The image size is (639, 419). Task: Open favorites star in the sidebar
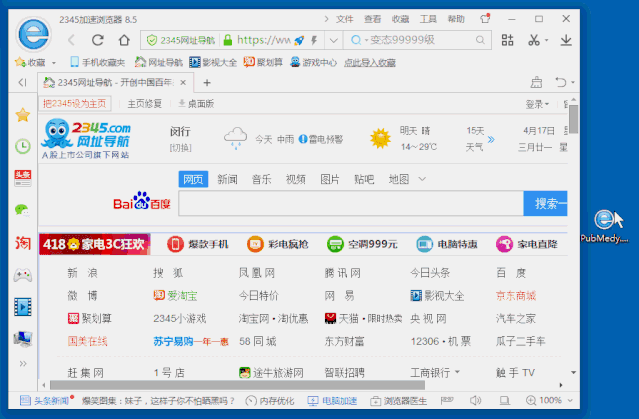[23, 115]
